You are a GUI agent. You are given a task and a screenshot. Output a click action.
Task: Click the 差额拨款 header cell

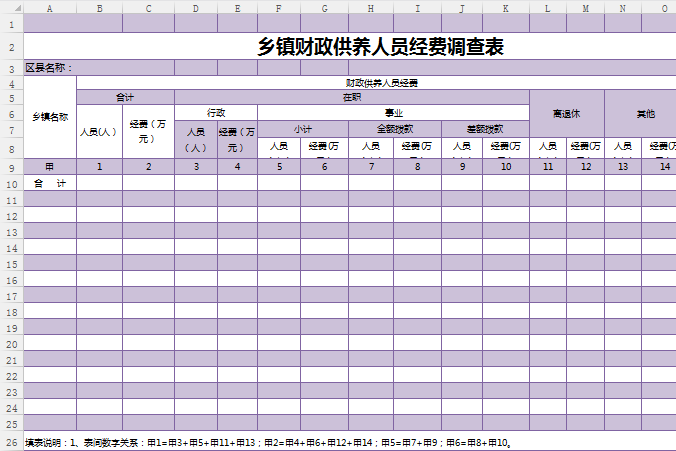point(485,128)
